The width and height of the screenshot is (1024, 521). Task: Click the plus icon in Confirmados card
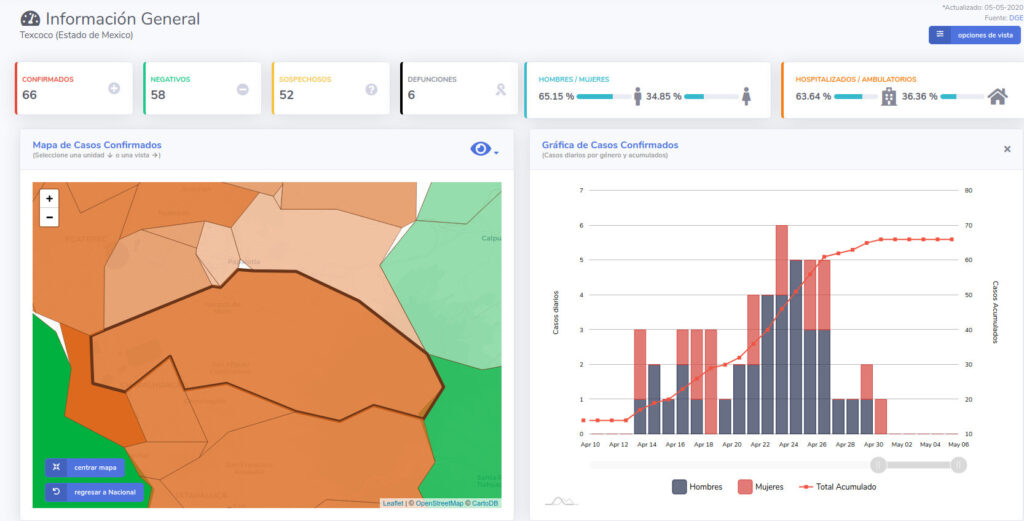pyautogui.click(x=114, y=89)
